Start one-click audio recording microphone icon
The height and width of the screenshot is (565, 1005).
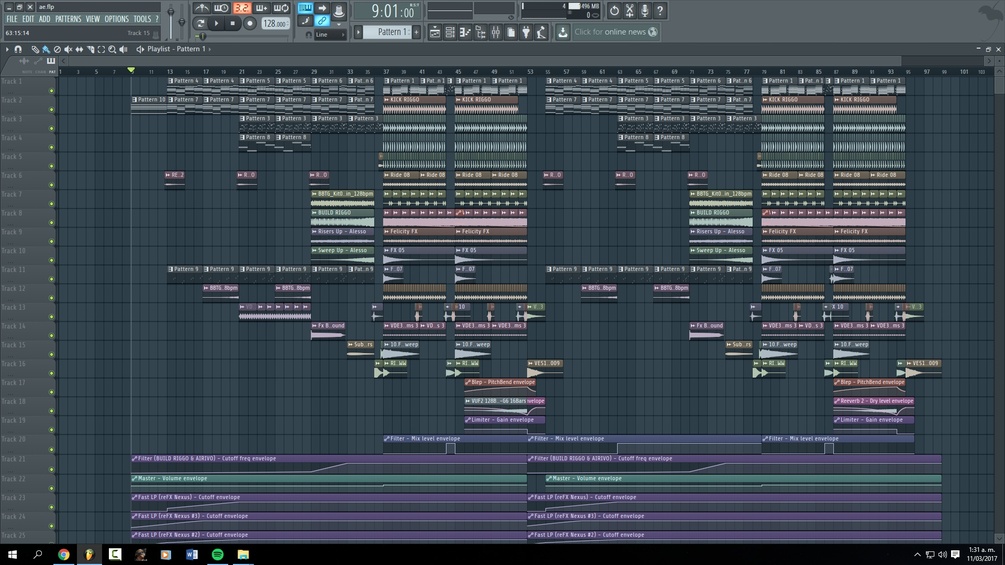click(x=645, y=10)
